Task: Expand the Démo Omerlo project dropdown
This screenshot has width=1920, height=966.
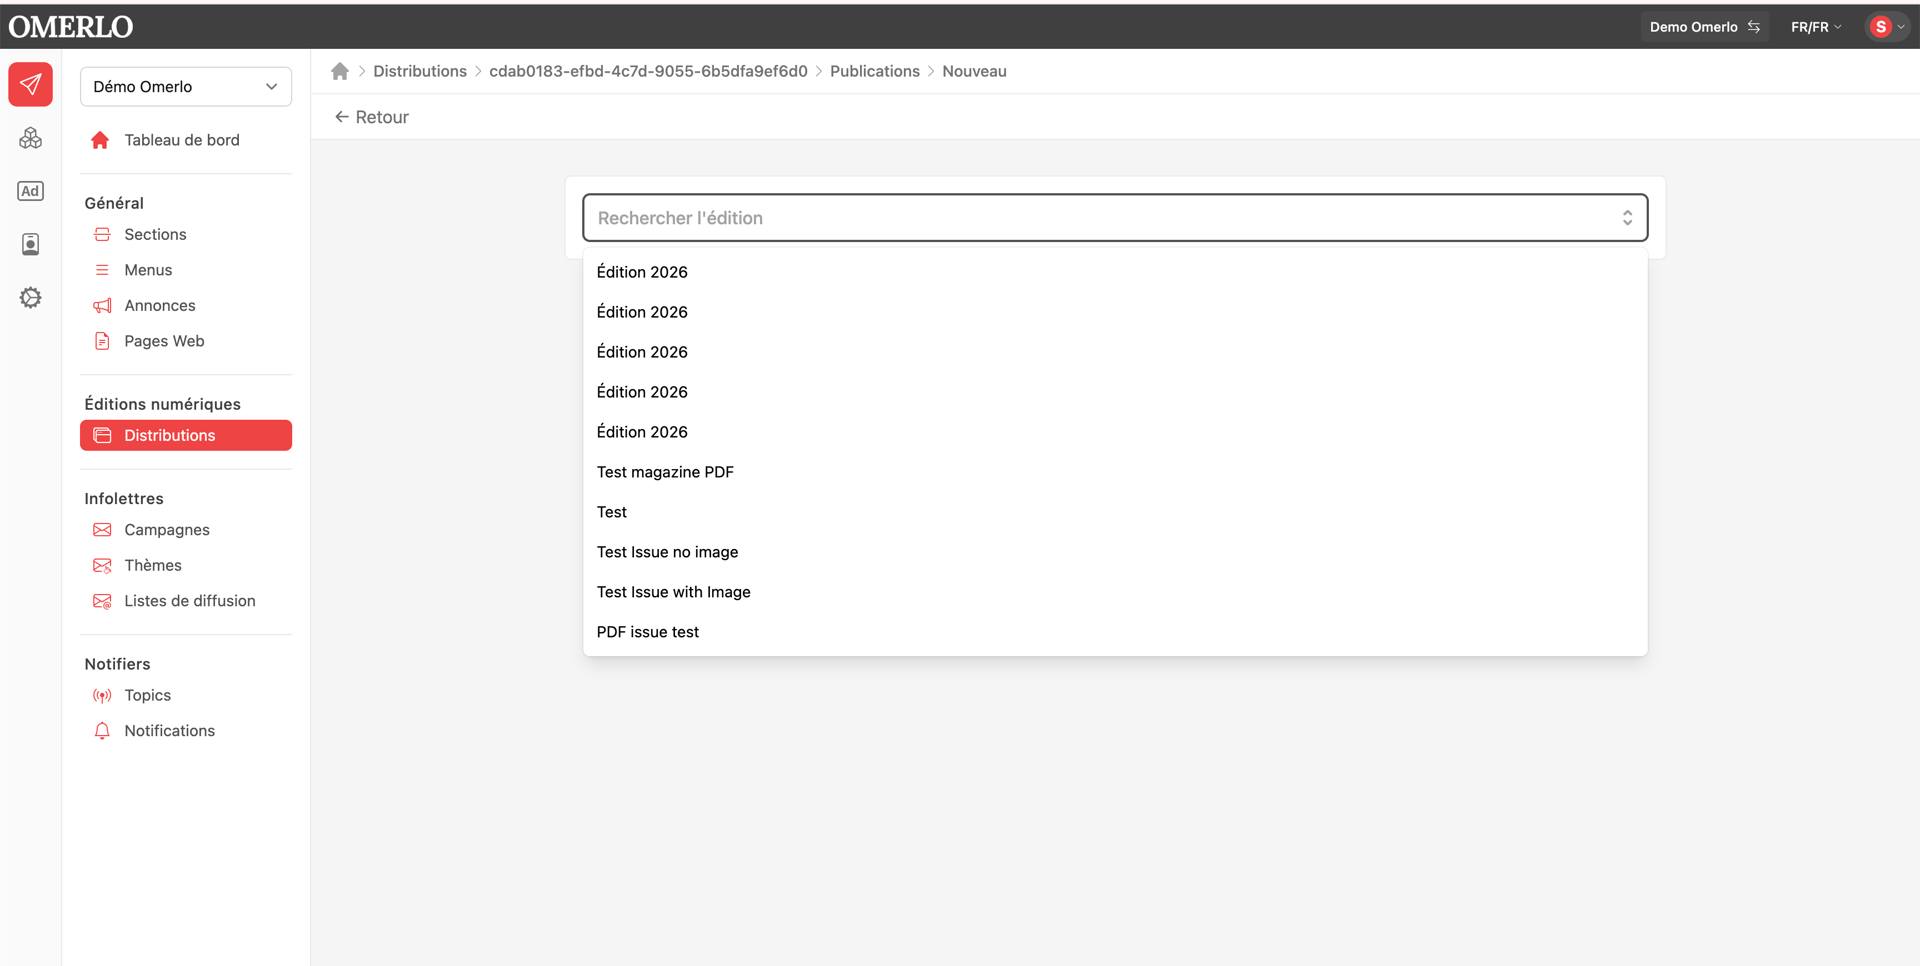Action: pyautogui.click(x=186, y=87)
